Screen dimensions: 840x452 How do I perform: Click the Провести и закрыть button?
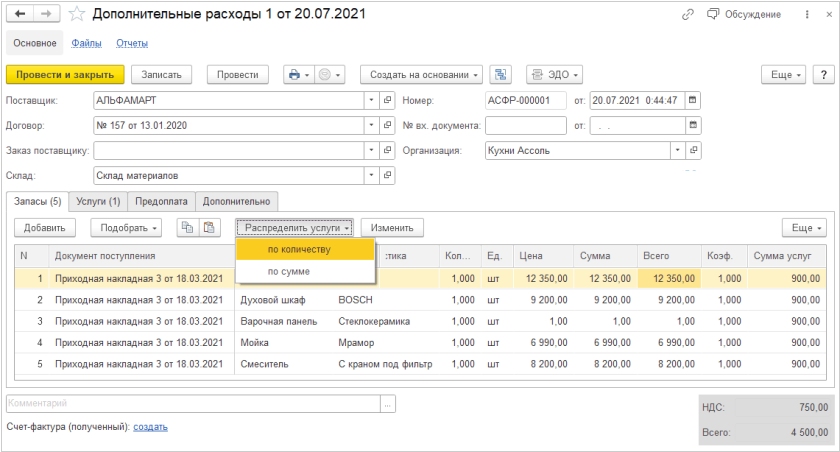65,75
